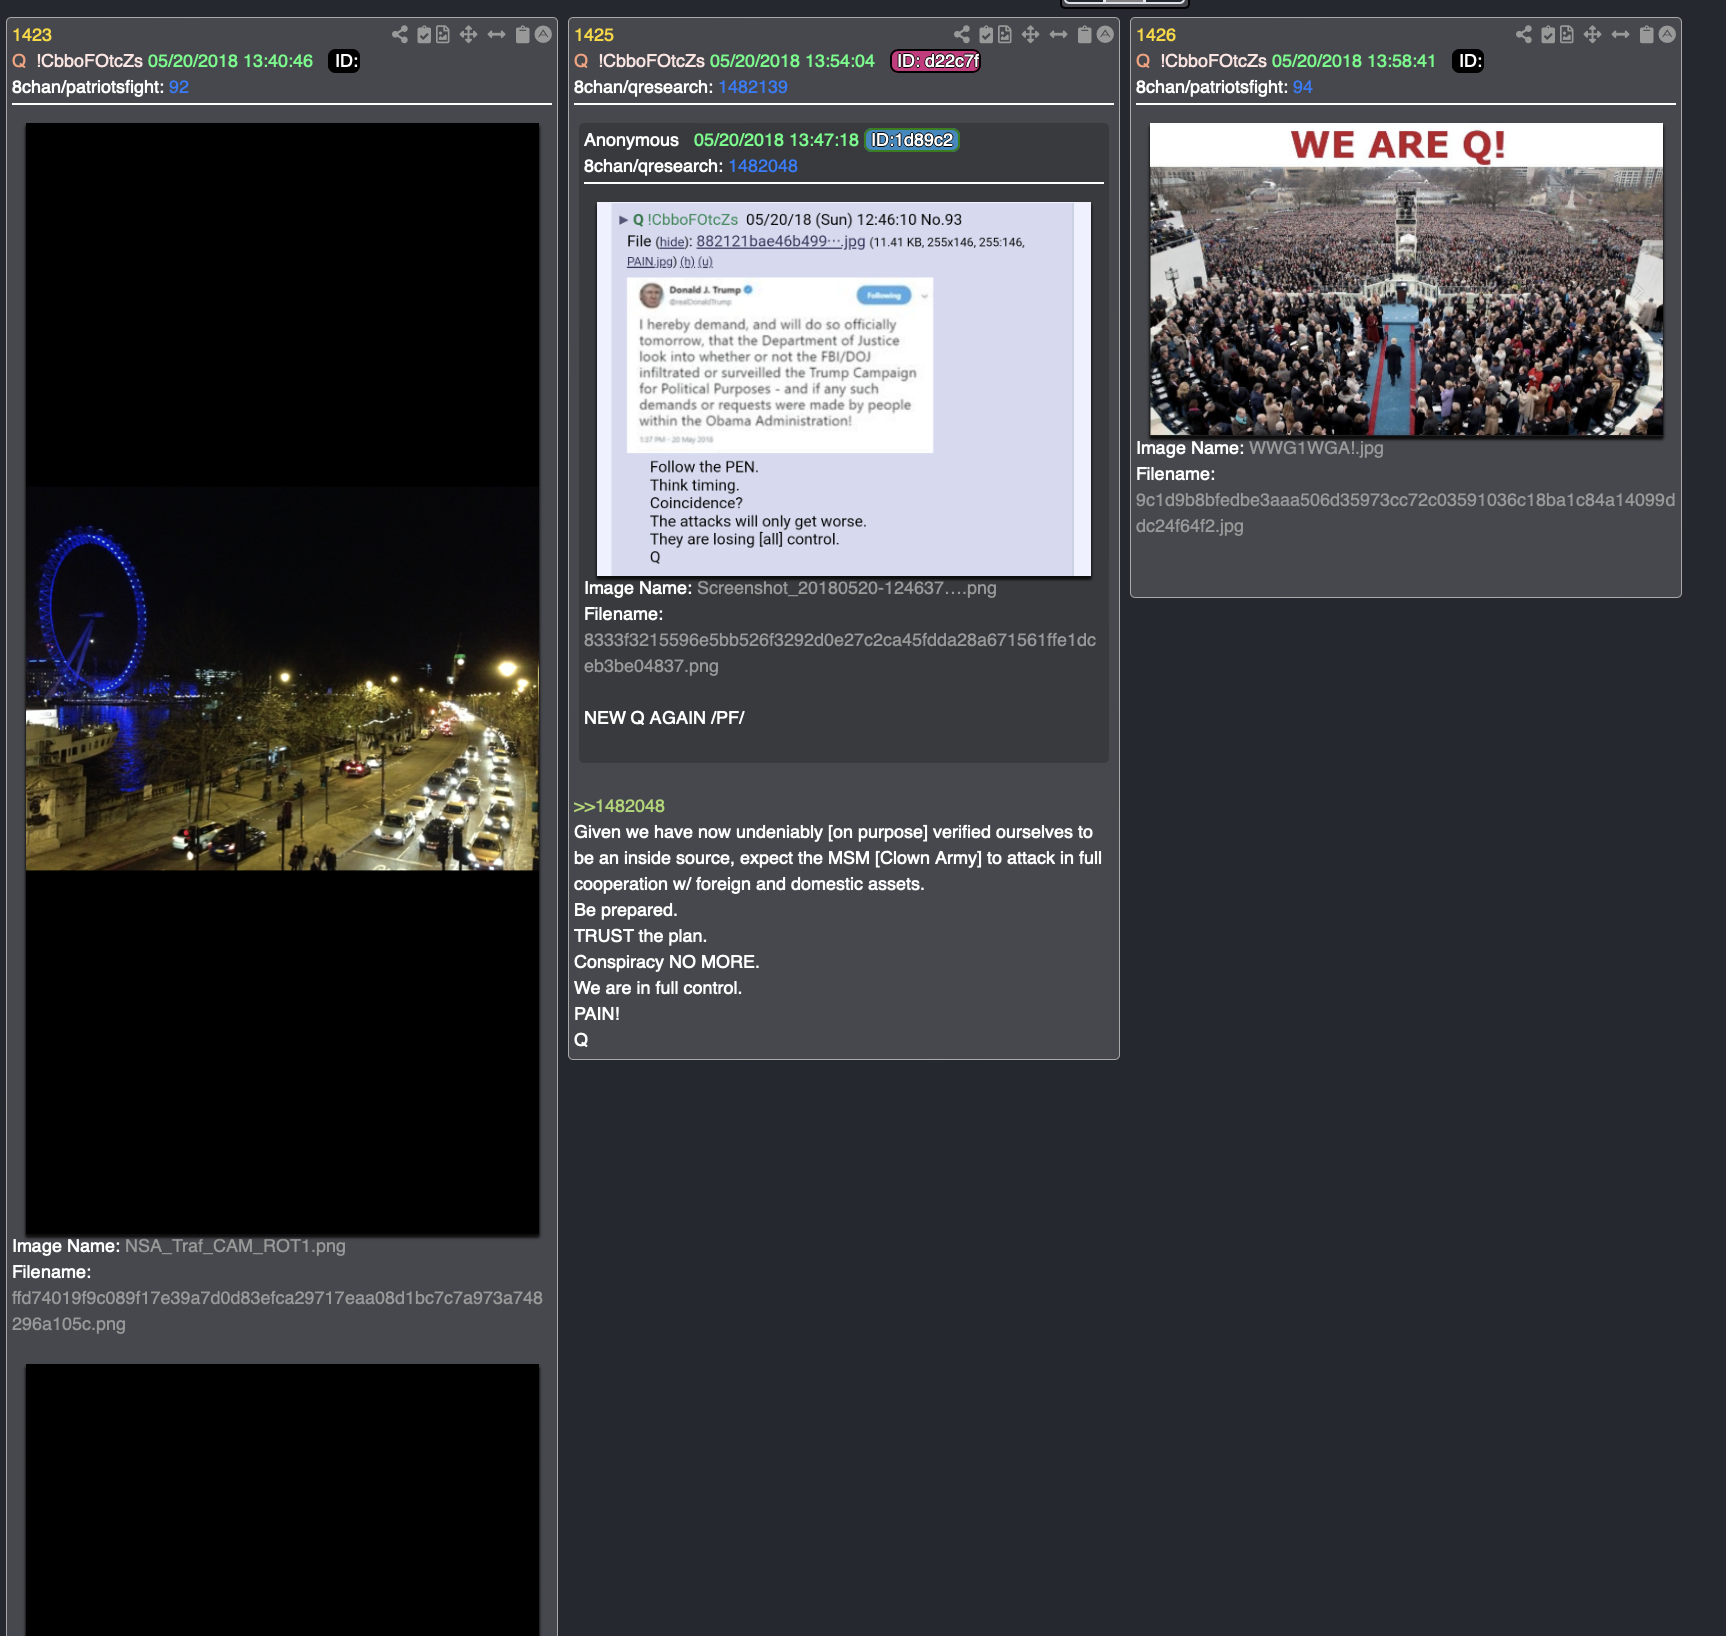Click four-way move icon on post 1426

[1592, 35]
